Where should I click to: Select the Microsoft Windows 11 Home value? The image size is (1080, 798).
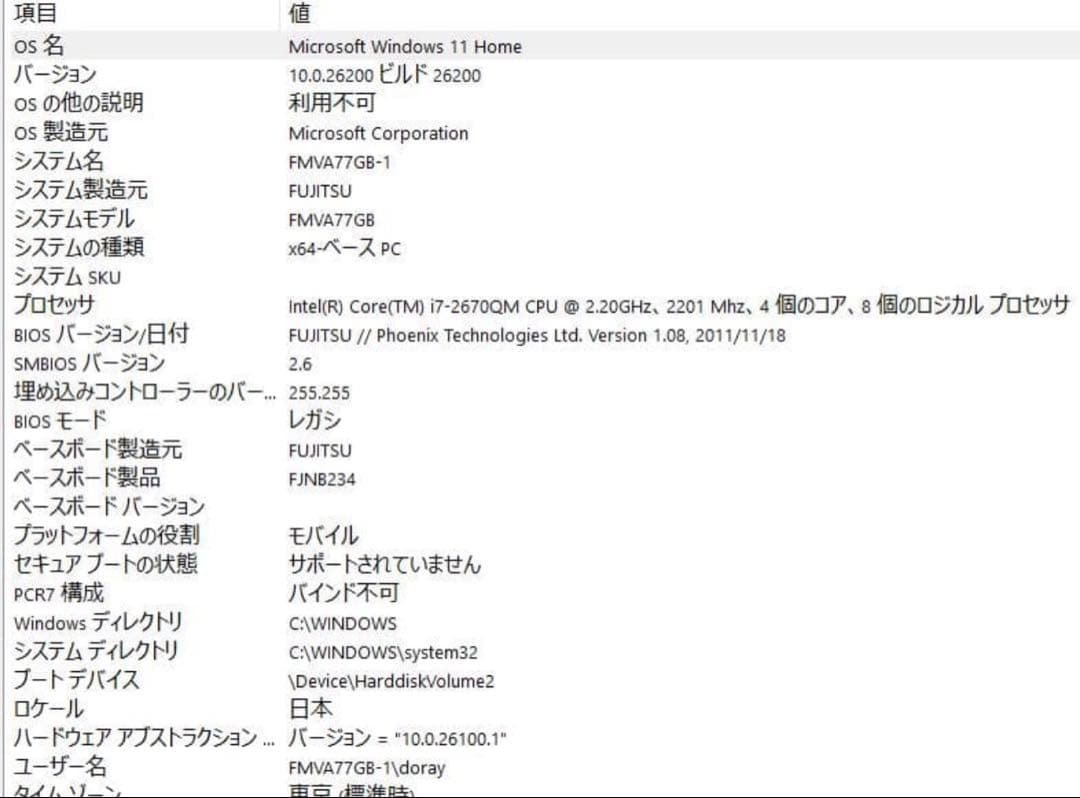[403, 46]
